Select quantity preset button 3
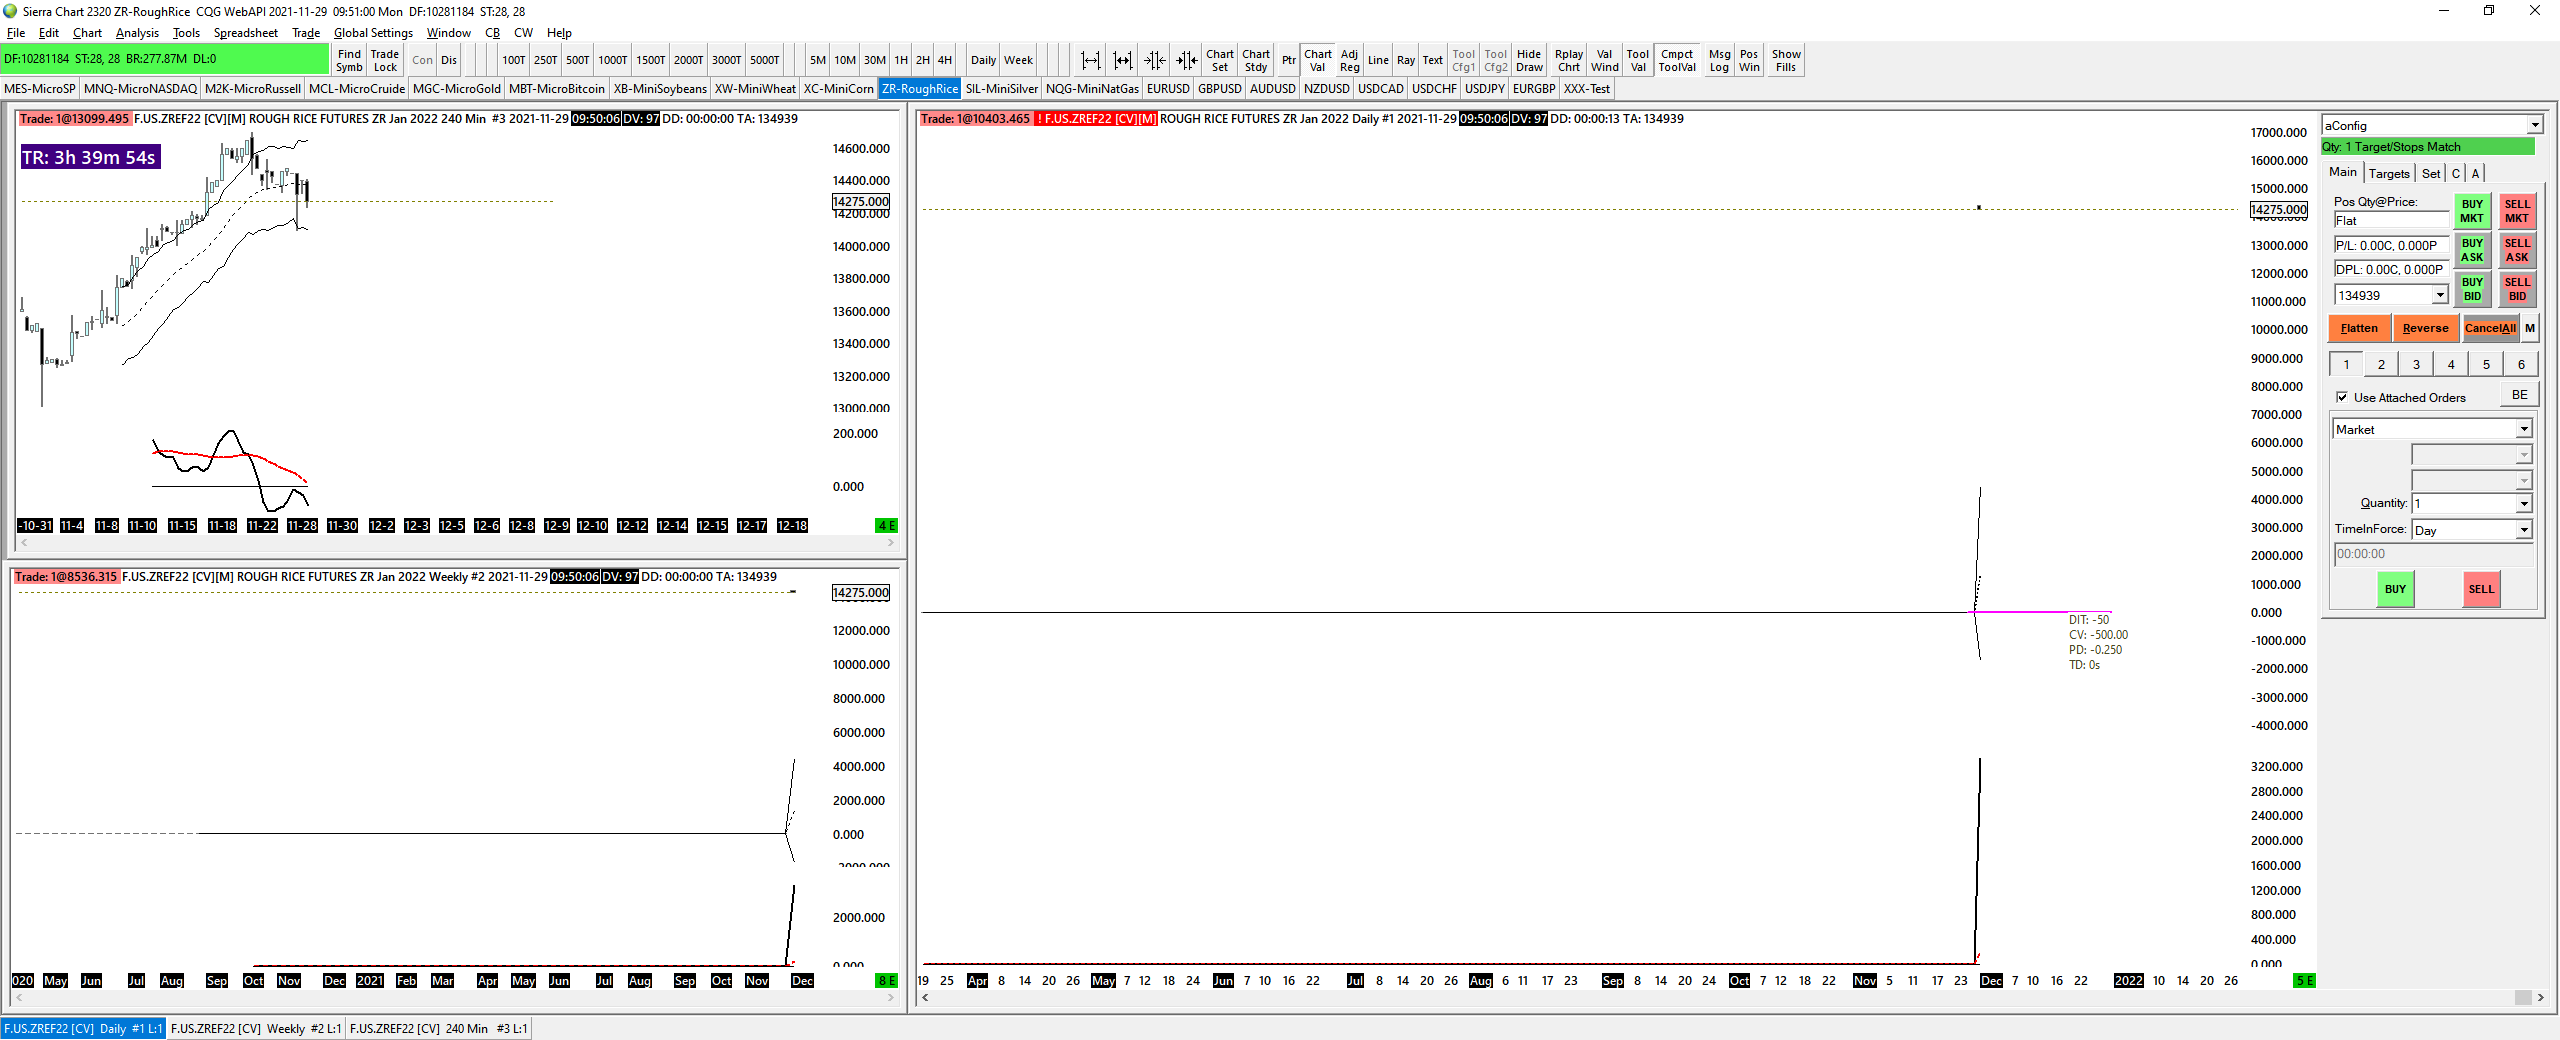Image resolution: width=2560 pixels, height=1040 pixels. [x=2416, y=364]
